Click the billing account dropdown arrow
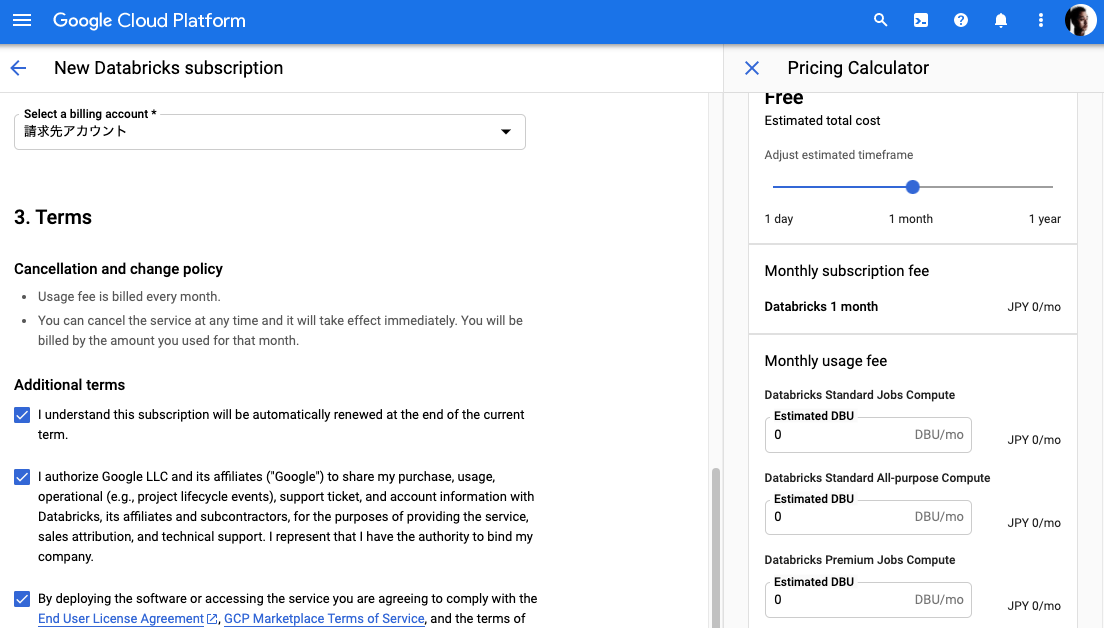This screenshot has height=628, width=1104. [x=506, y=132]
